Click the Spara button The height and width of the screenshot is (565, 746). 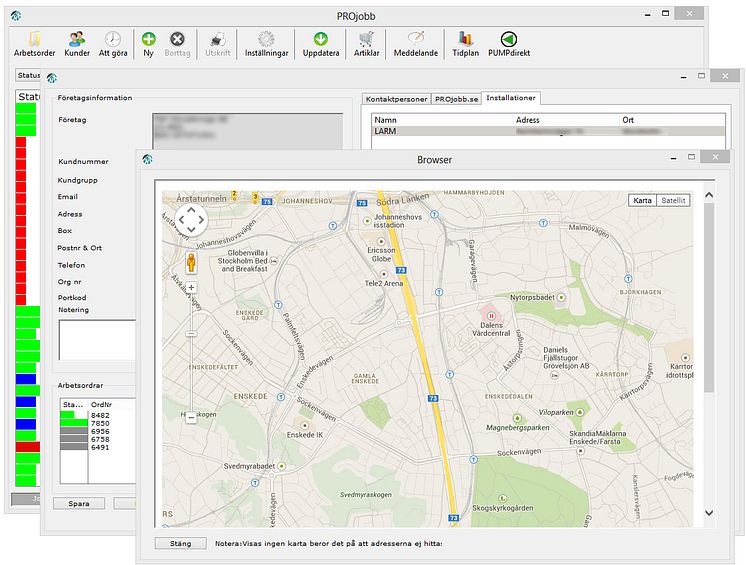point(79,503)
